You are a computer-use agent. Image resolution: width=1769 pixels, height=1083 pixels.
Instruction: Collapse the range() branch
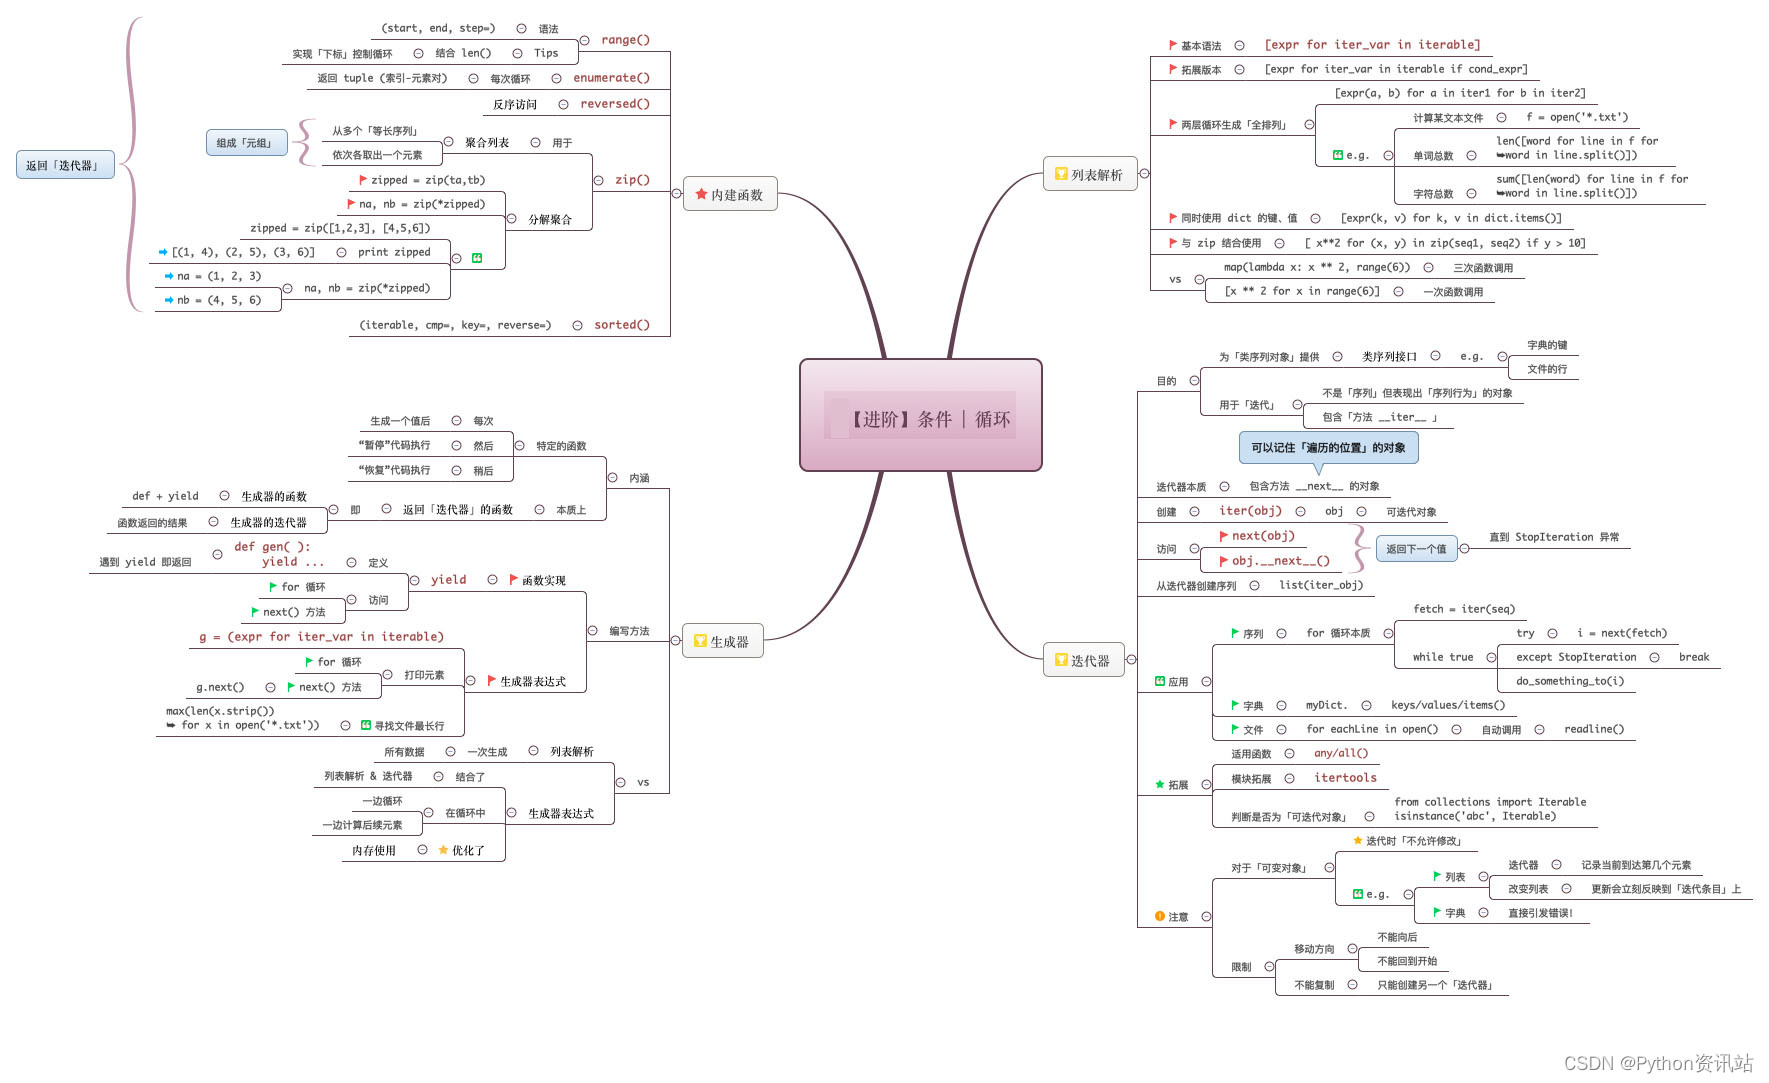click(585, 41)
